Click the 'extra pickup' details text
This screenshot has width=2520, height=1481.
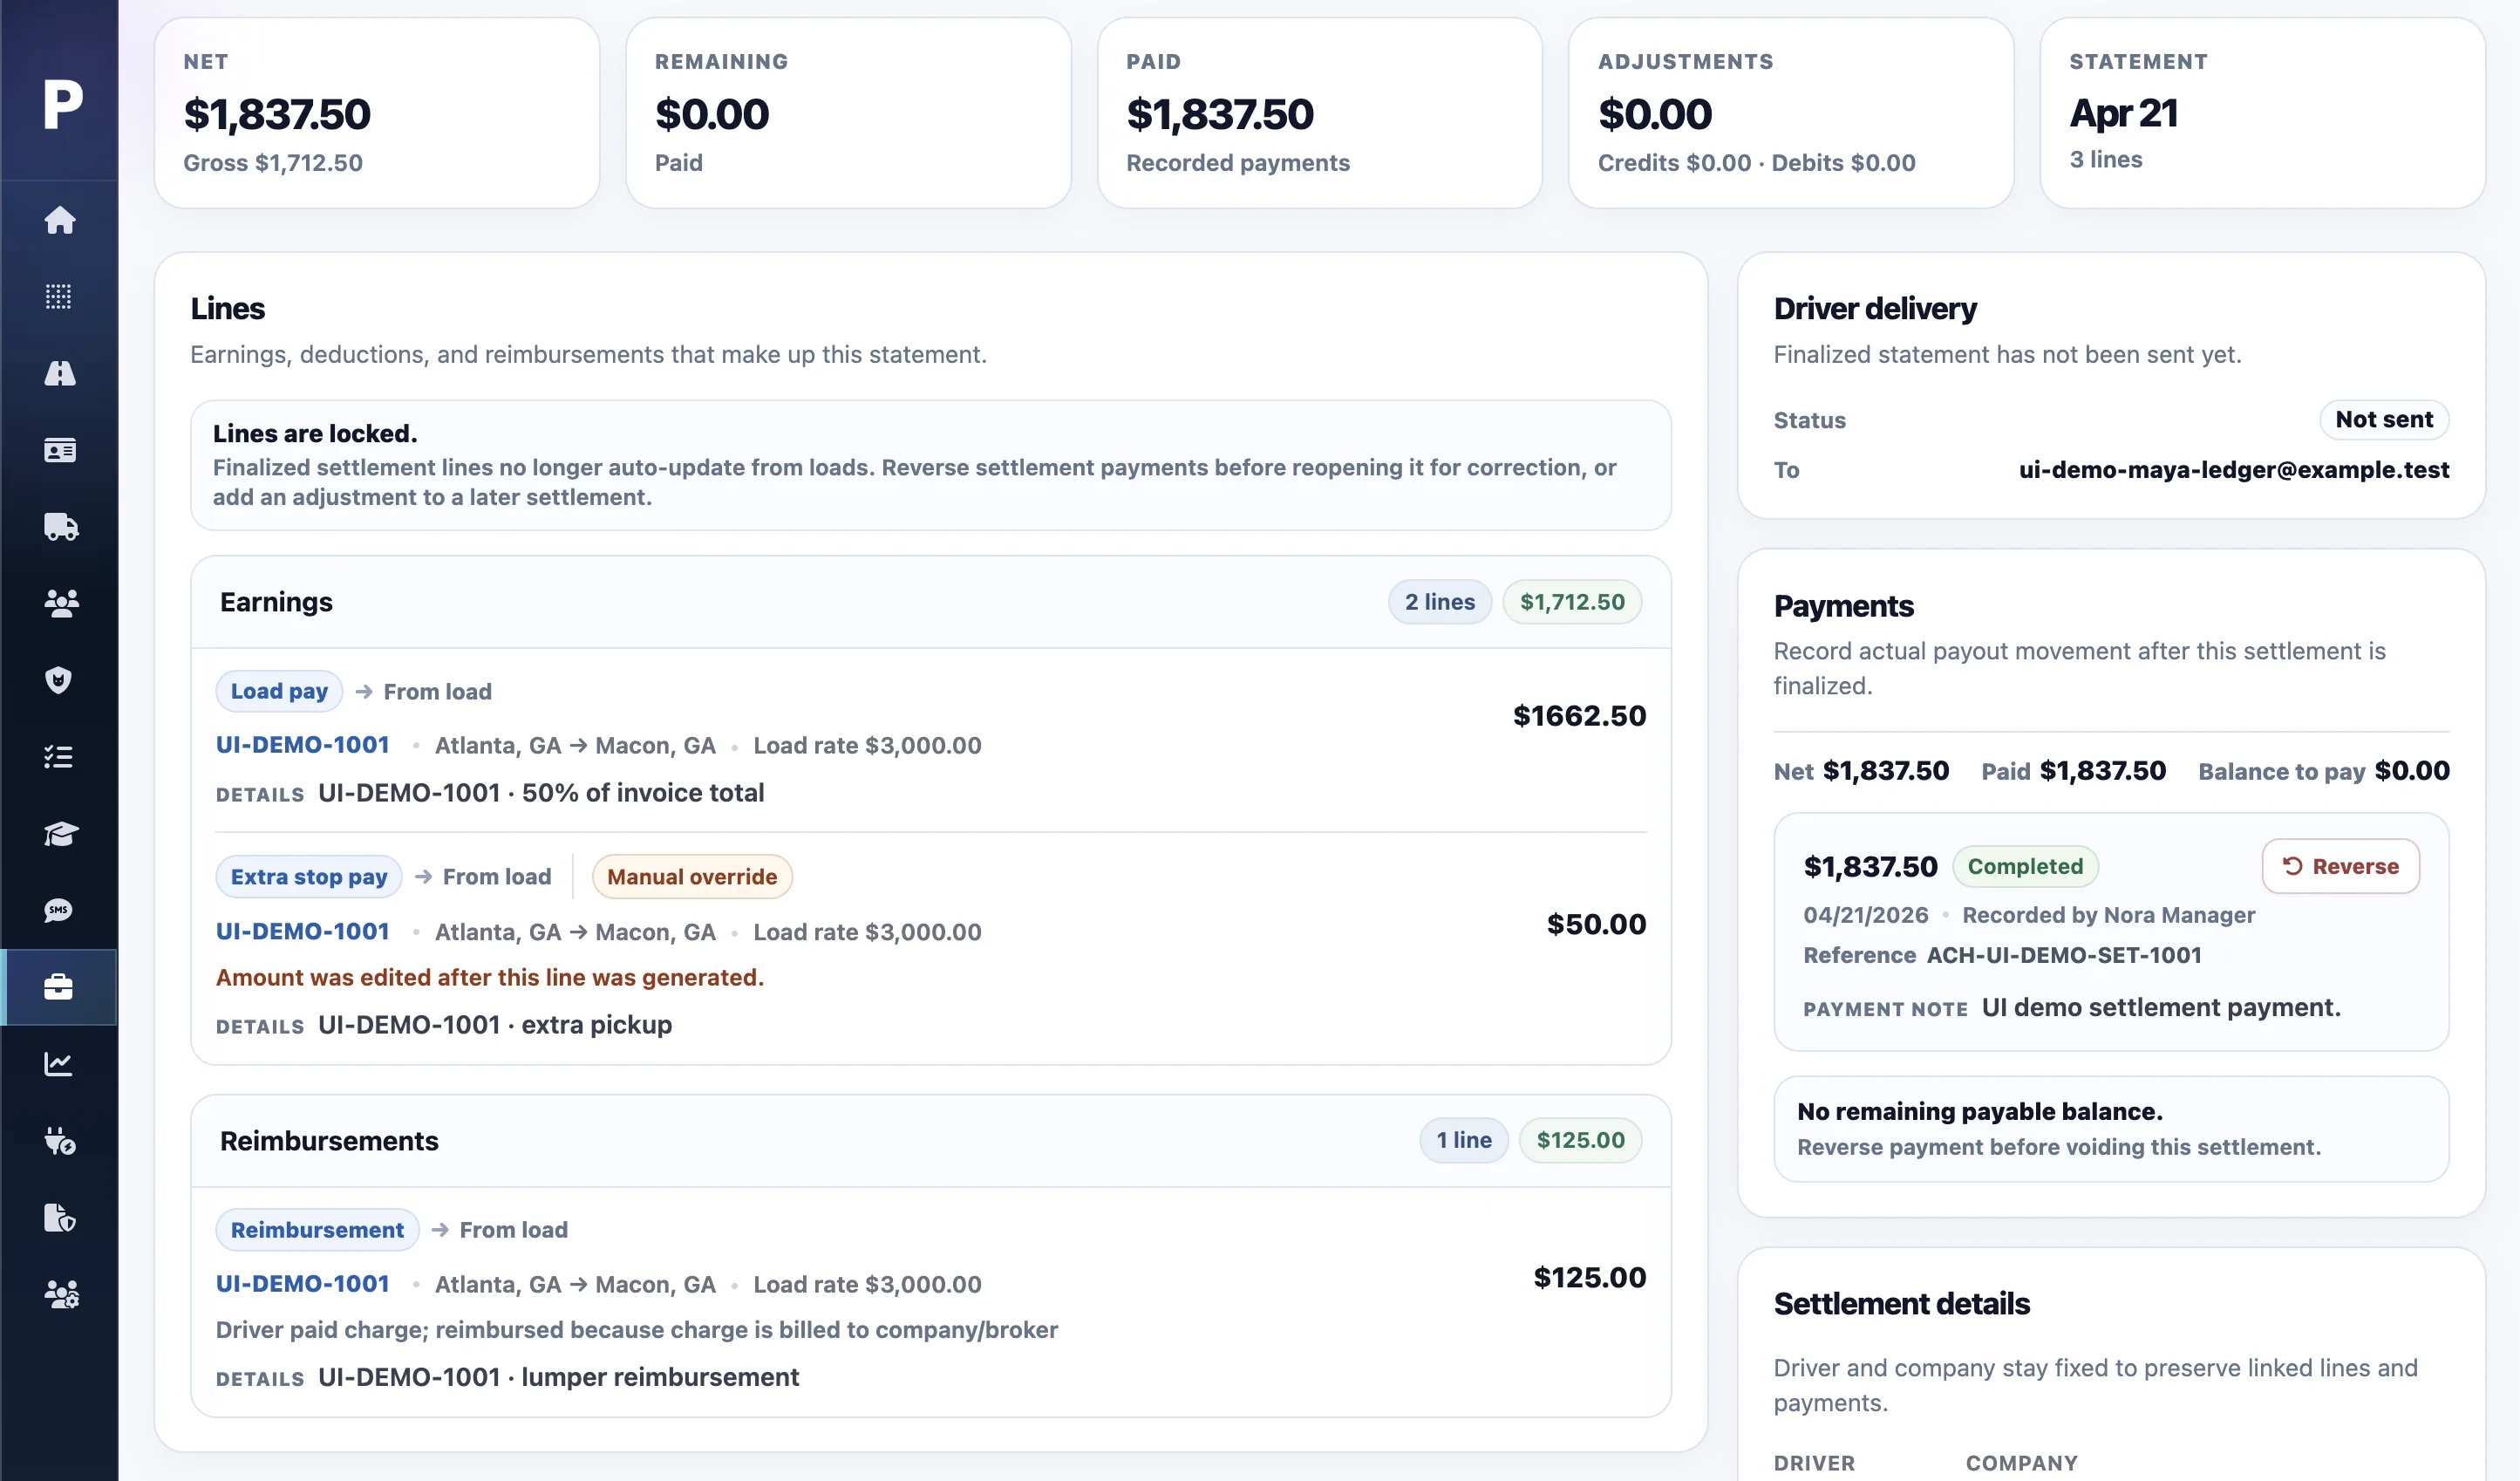tap(597, 1025)
